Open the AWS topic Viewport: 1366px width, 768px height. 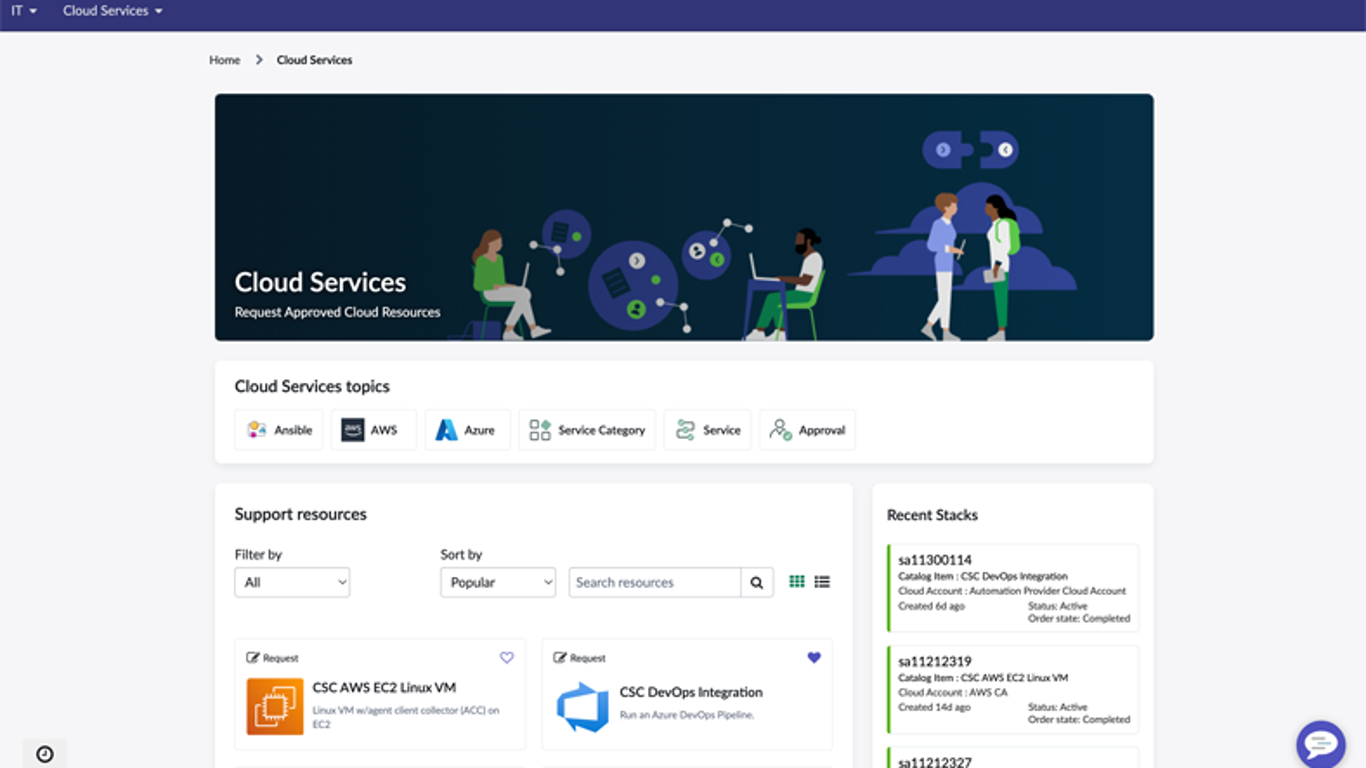pyautogui.click(x=373, y=430)
